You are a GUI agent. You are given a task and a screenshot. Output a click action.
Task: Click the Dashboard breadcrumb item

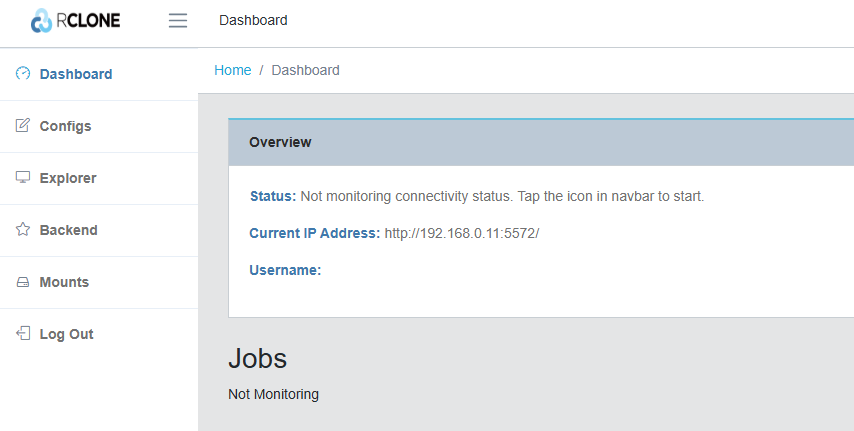[305, 70]
